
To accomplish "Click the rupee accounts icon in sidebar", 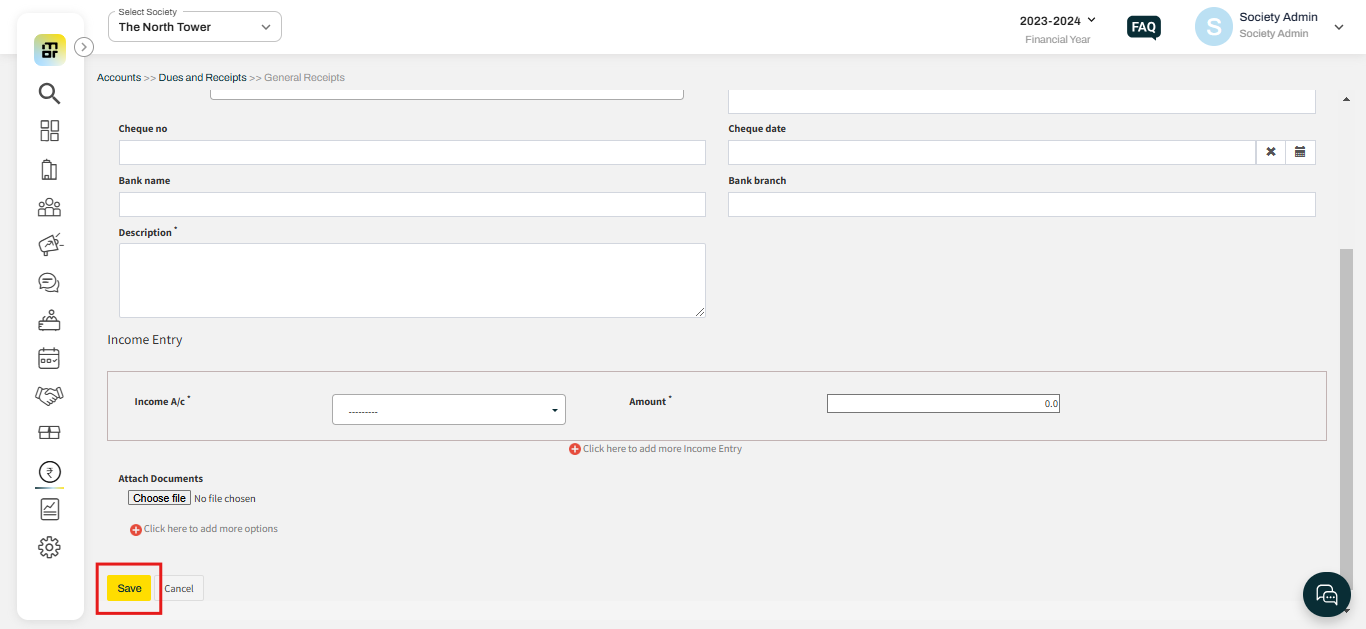I will pyautogui.click(x=49, y=471).
